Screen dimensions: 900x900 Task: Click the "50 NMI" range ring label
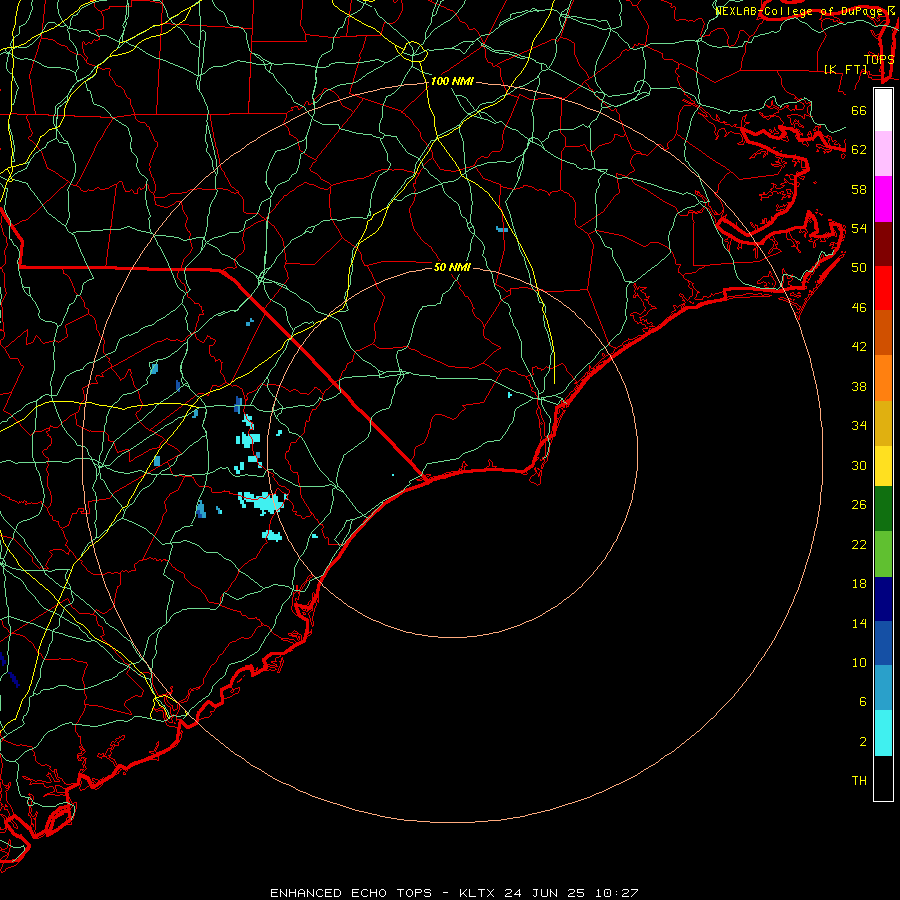(452, 267)
